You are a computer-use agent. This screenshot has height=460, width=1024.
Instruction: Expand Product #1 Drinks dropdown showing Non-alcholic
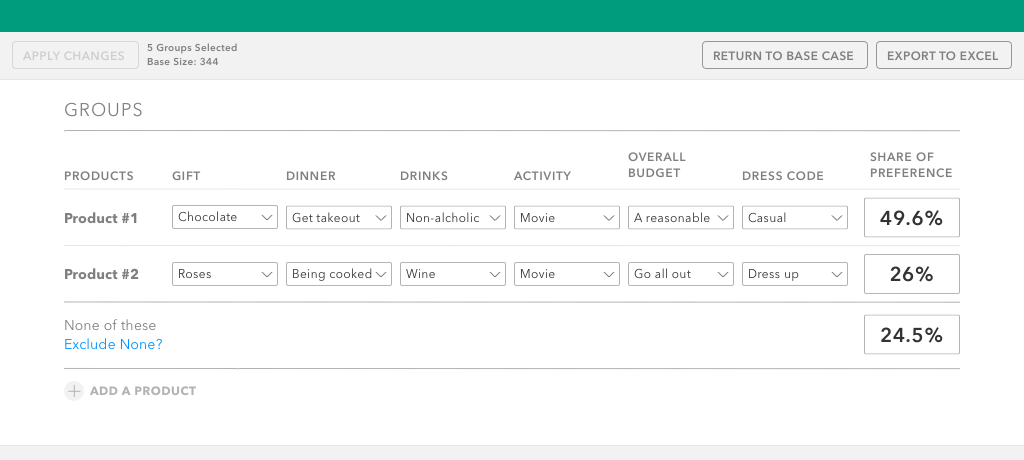point(452,218)
